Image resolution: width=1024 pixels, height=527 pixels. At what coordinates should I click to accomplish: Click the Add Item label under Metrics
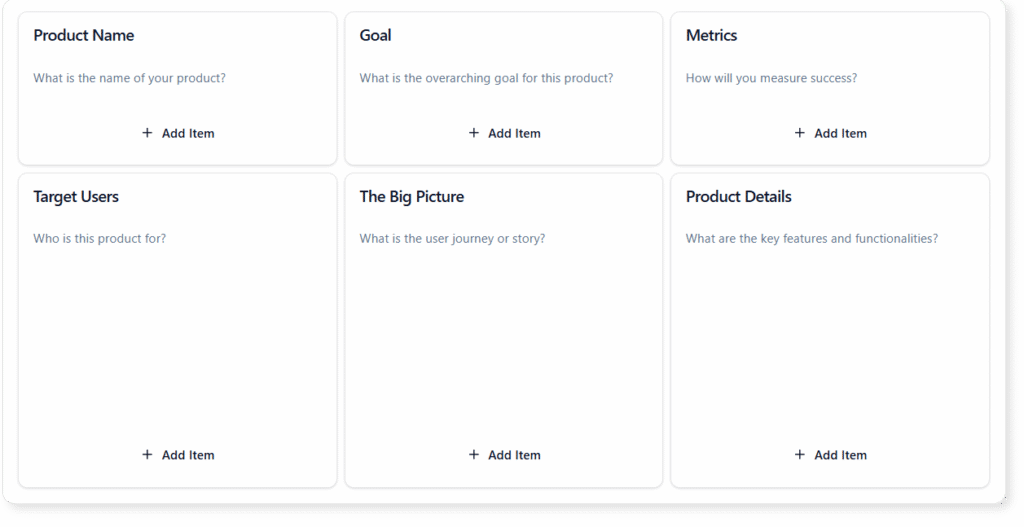tap(840, 133)
